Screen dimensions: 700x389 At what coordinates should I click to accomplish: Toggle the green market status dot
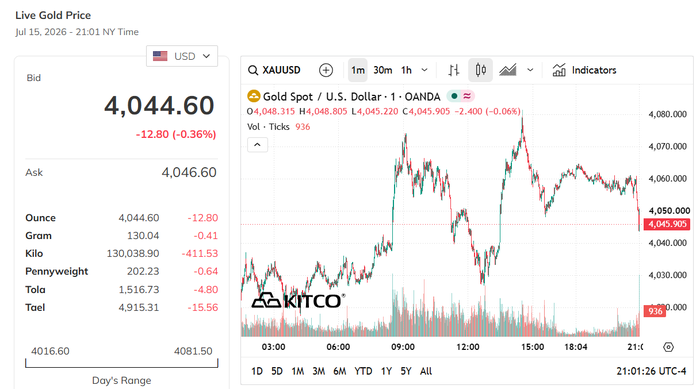pos(454,96)
